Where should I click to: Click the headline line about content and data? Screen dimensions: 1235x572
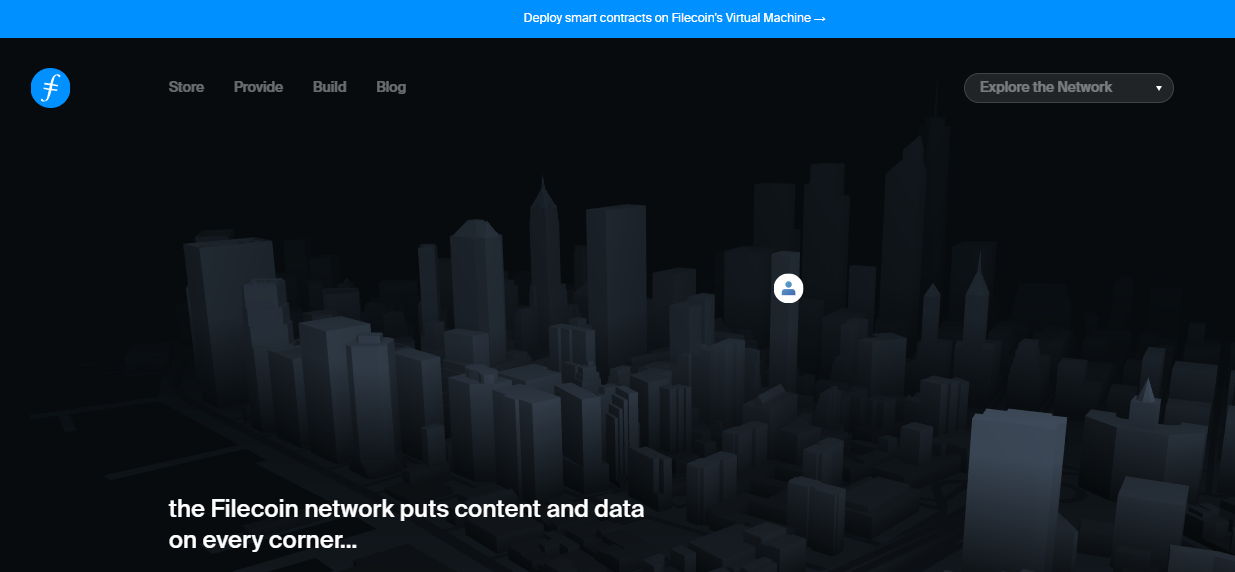click(406, 508)
